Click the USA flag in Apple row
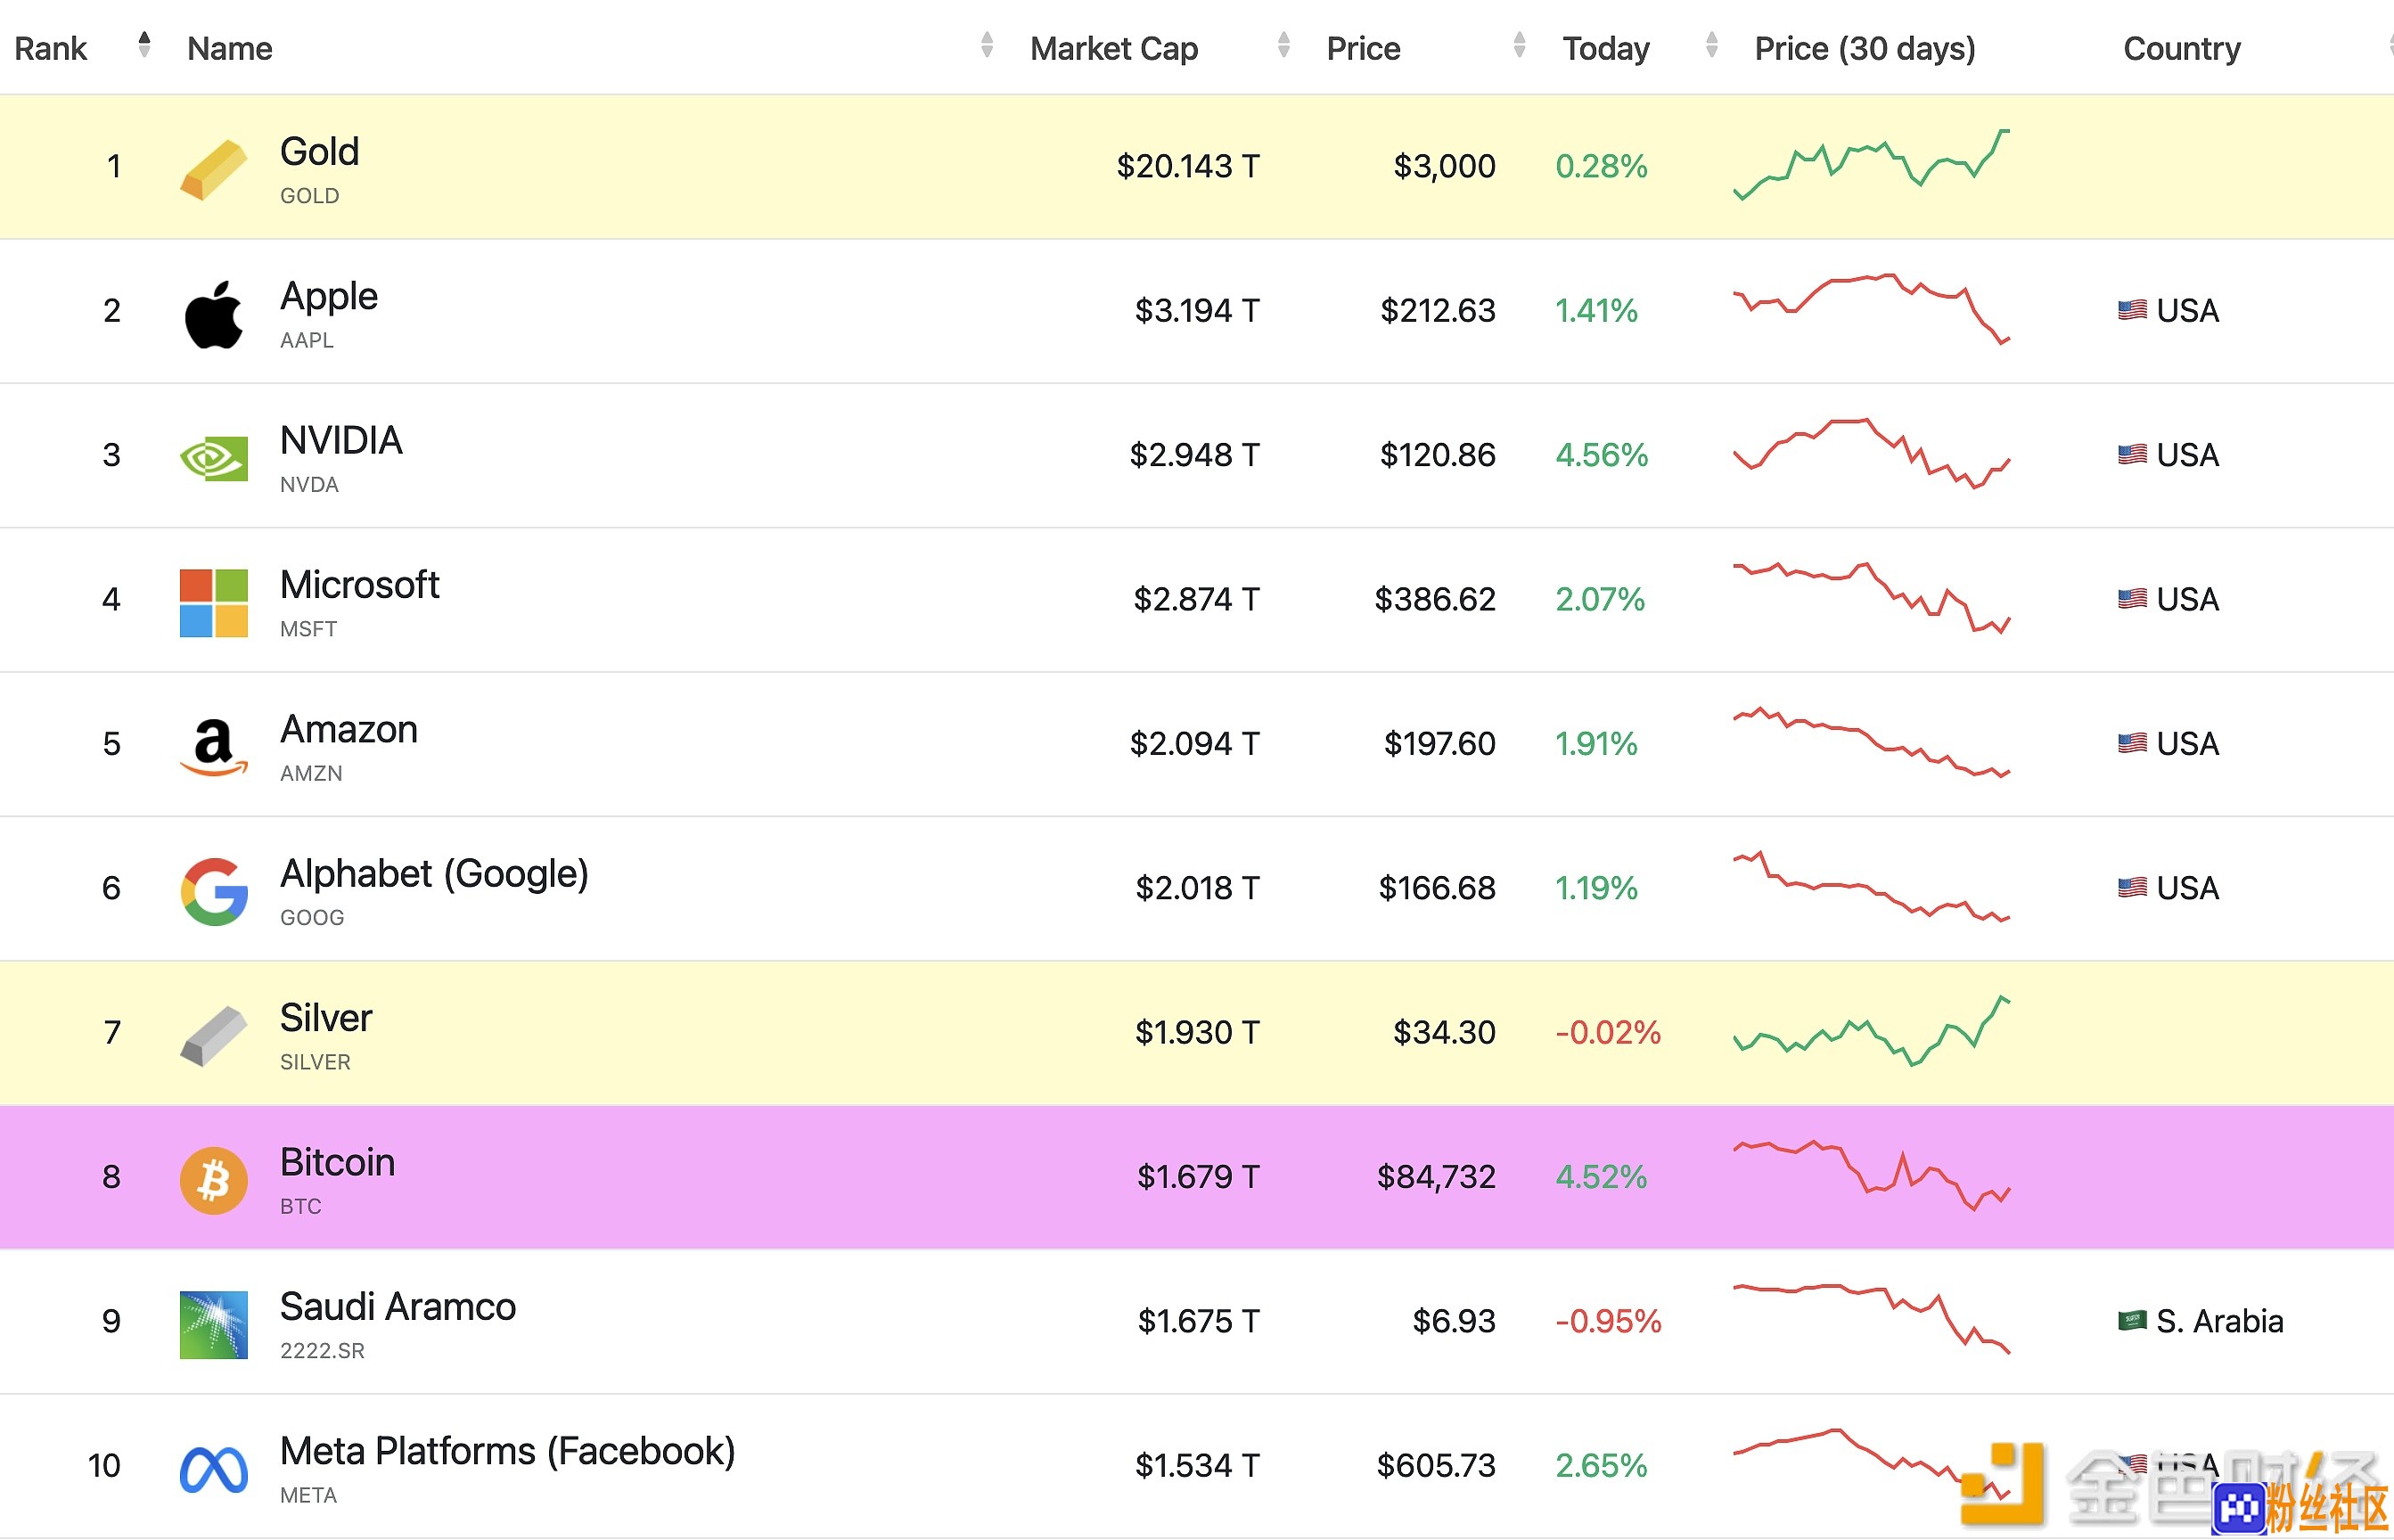The image size is (2394, 1540). pos(2131,310)
